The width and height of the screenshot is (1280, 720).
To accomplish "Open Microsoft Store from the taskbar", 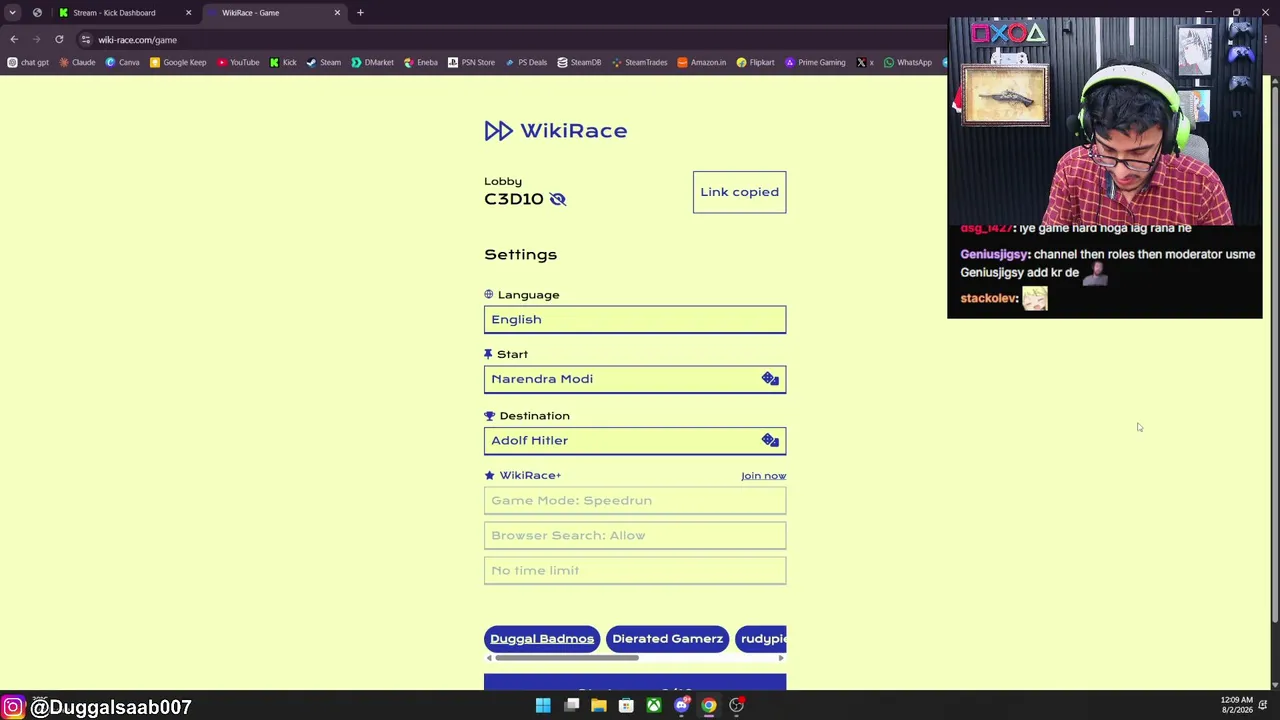I will [626, 706].
